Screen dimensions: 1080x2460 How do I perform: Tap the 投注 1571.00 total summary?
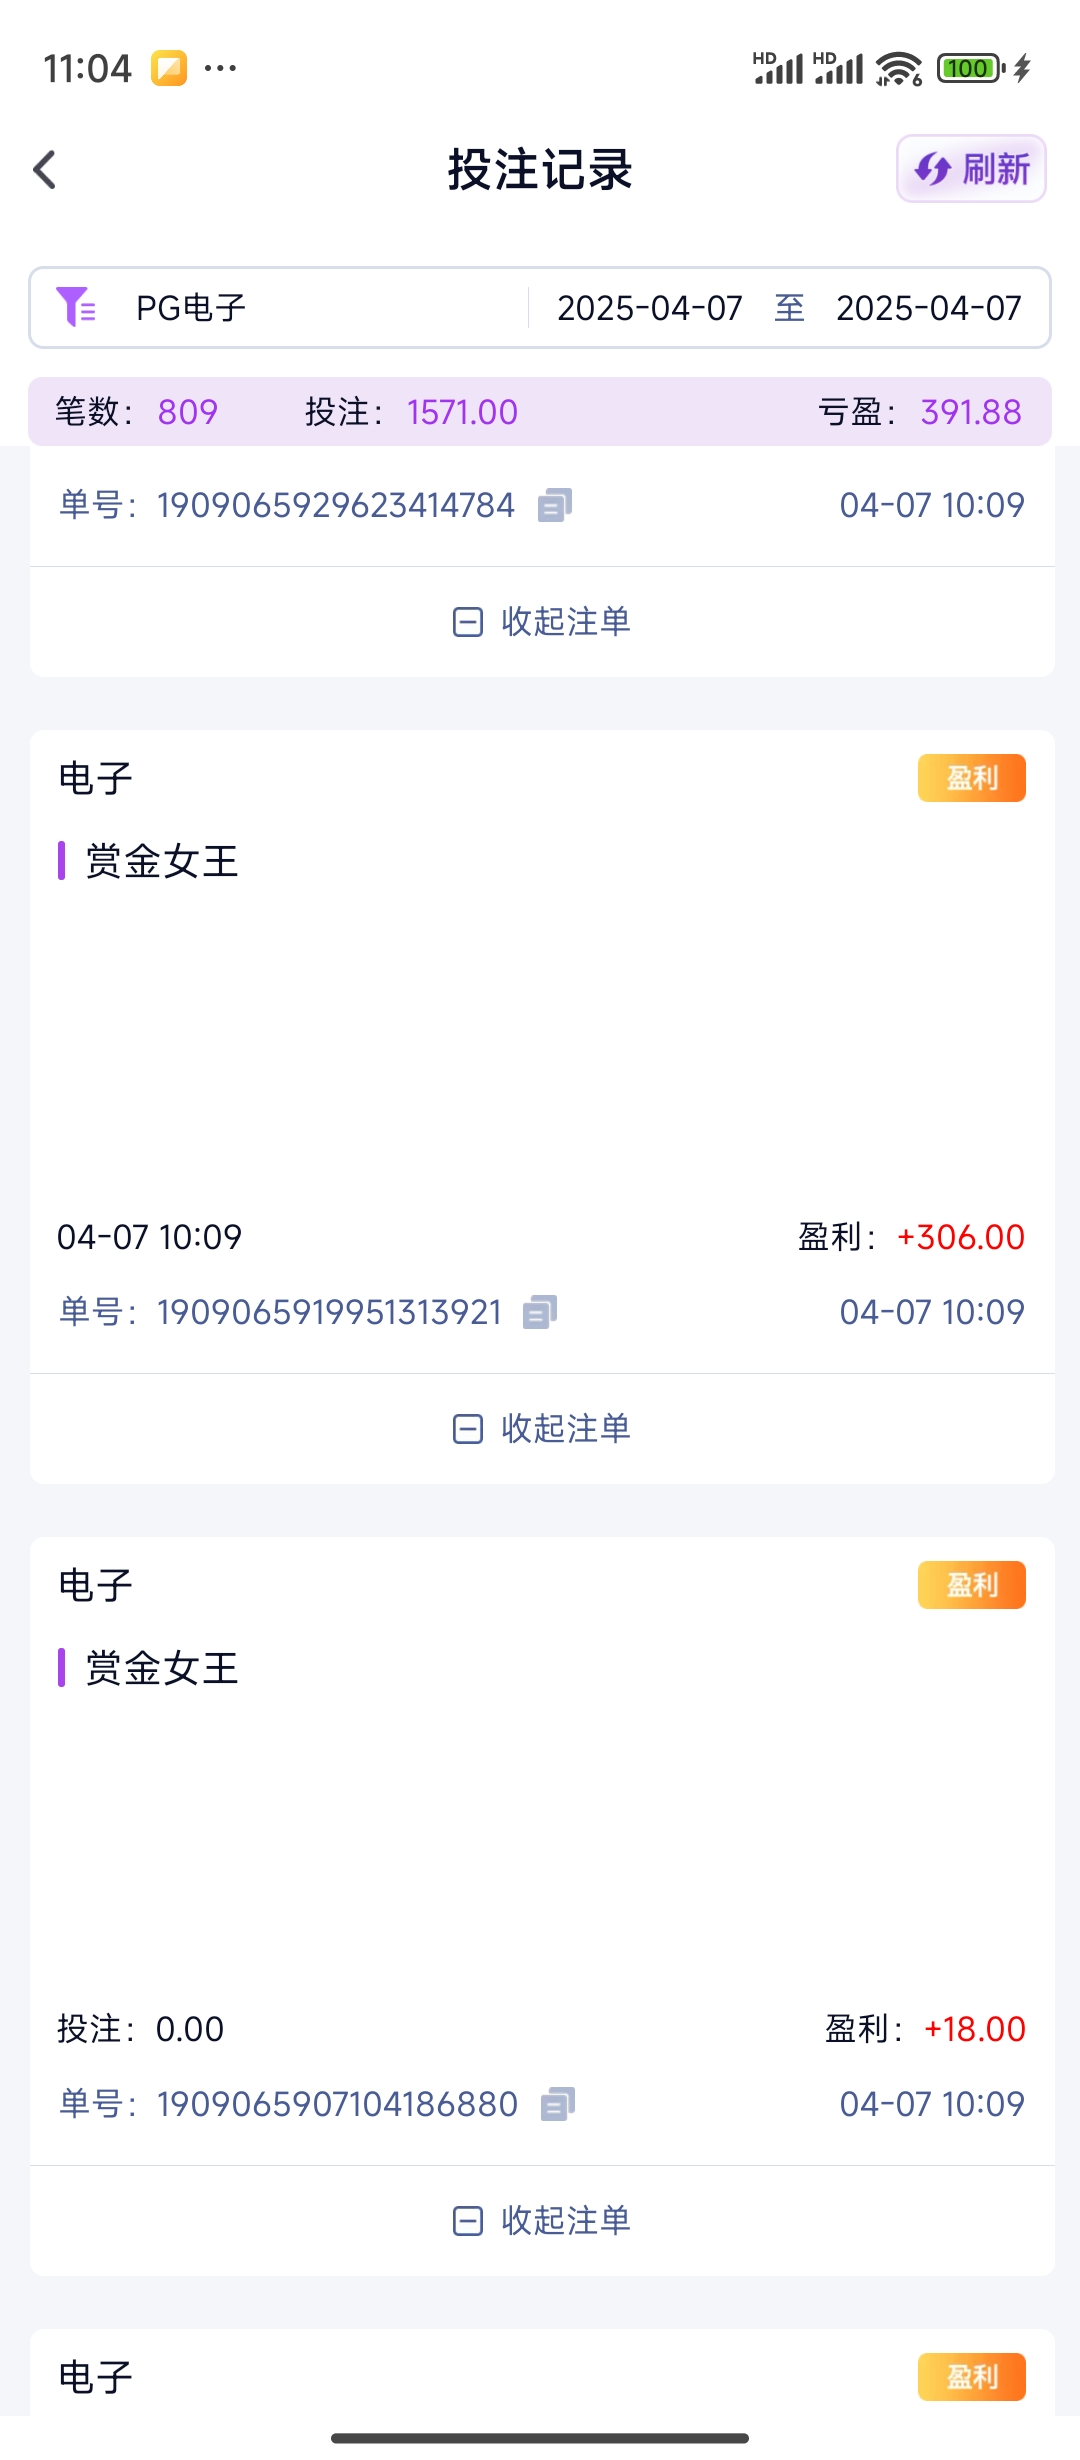(461, 412)
